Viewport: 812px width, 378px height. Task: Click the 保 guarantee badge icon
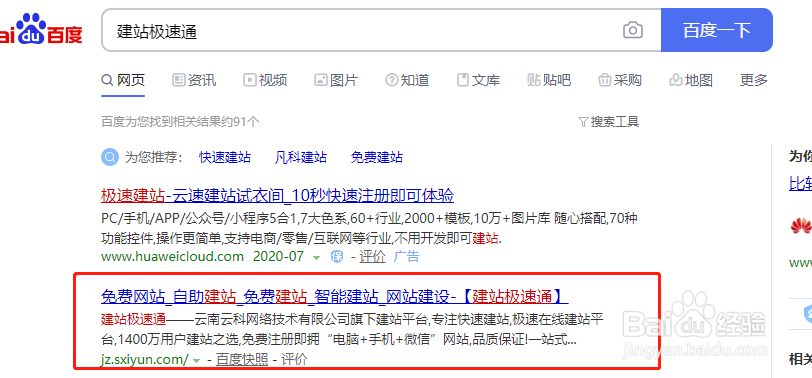pos(337,256)
